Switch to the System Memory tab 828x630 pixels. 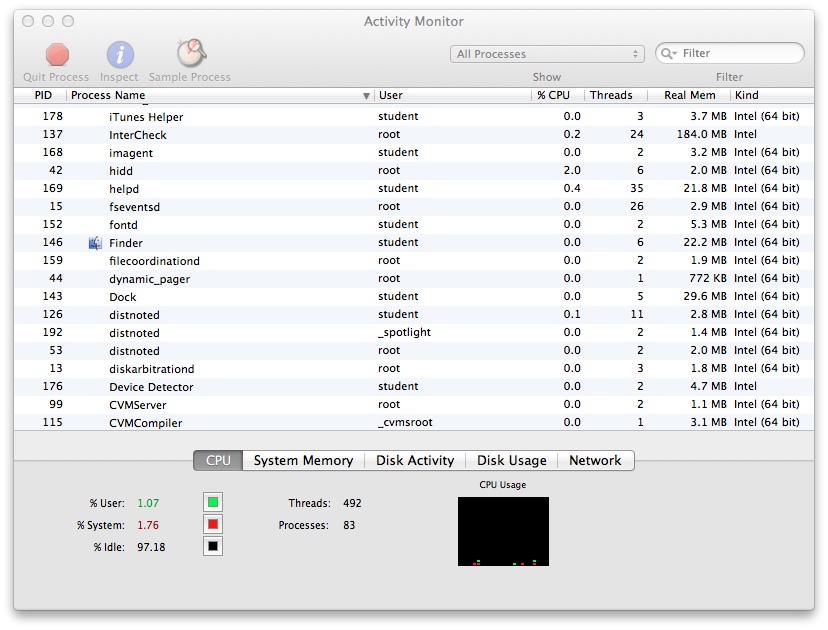click(303, 460)
